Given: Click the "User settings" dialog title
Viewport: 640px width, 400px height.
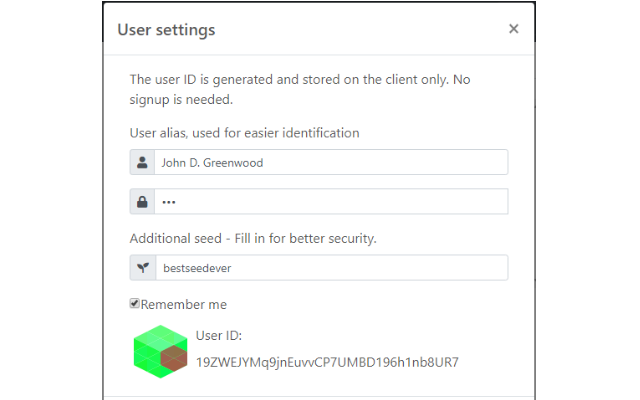Looking at the screenshot, I should pos(166,30).
